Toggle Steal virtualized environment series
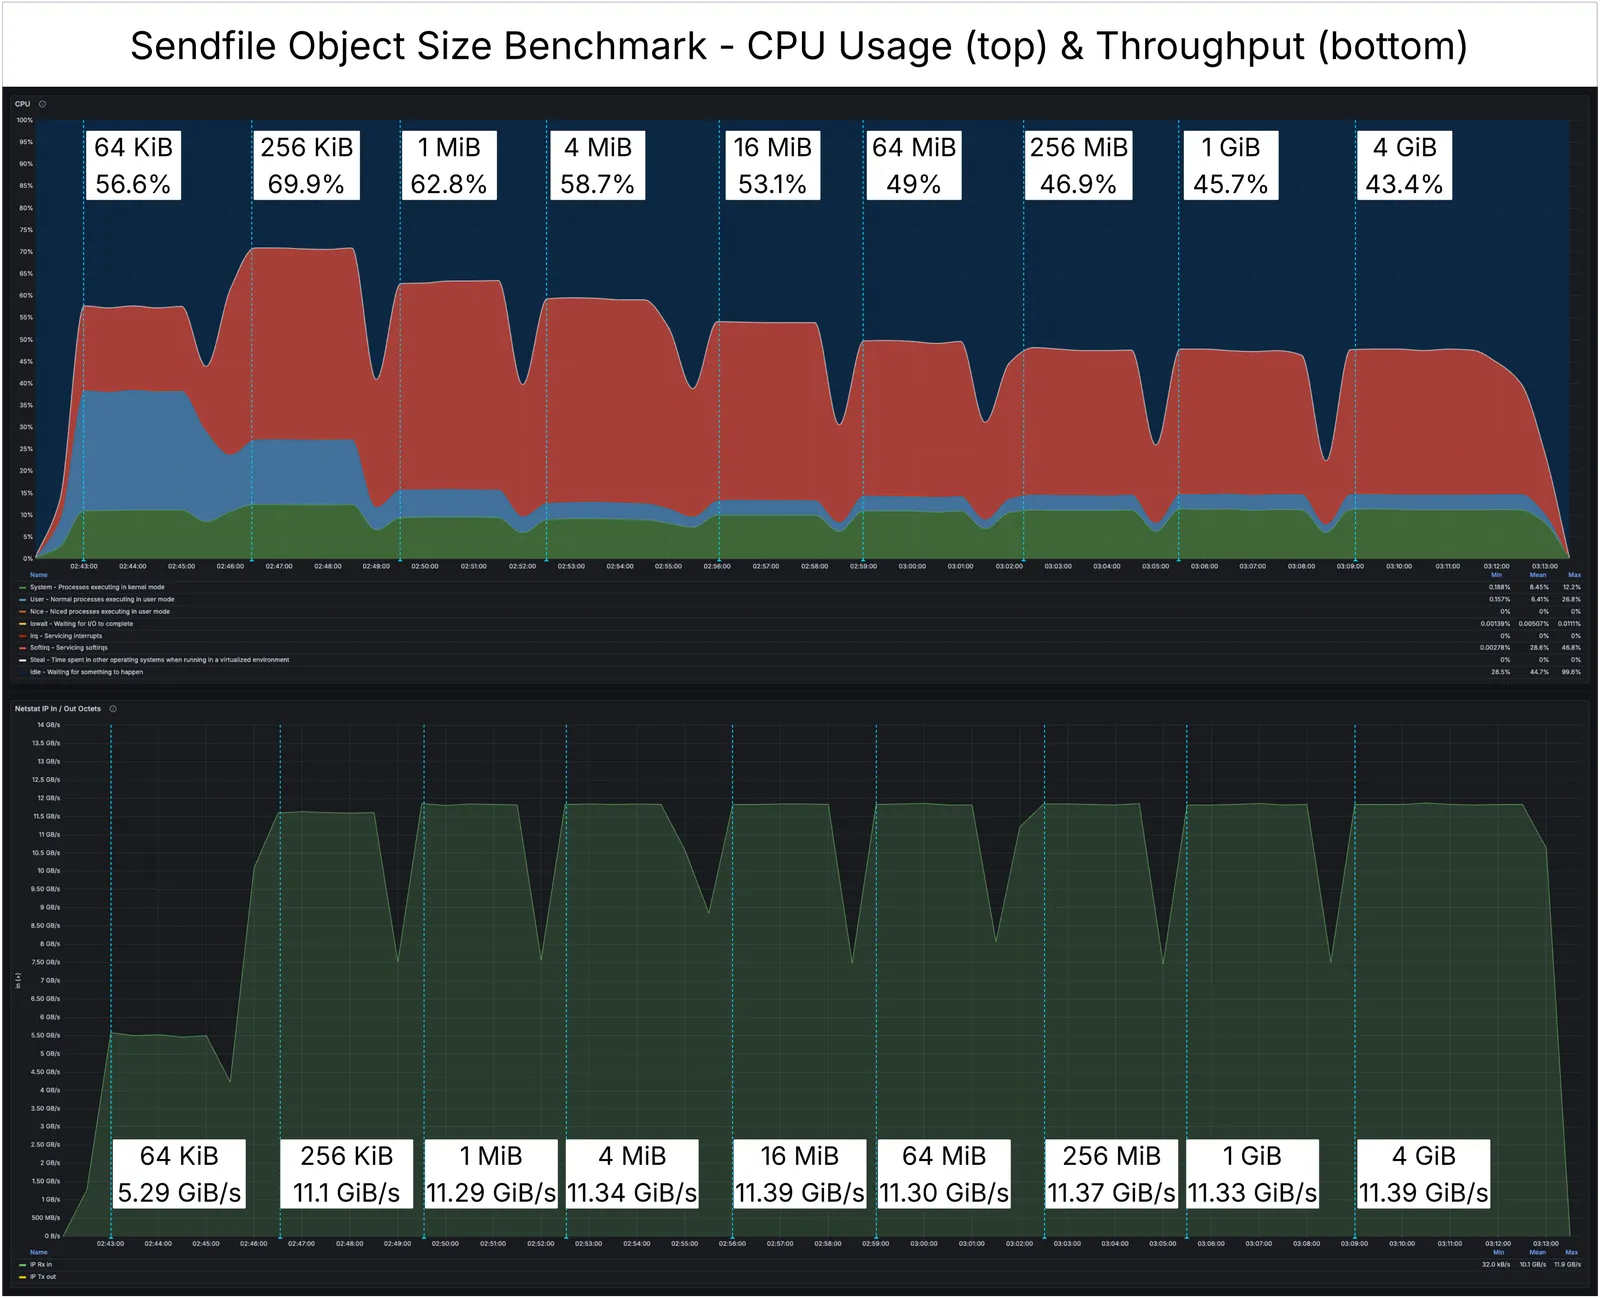This screenshot has width=1600, height=1298. [x=159, y=660]
